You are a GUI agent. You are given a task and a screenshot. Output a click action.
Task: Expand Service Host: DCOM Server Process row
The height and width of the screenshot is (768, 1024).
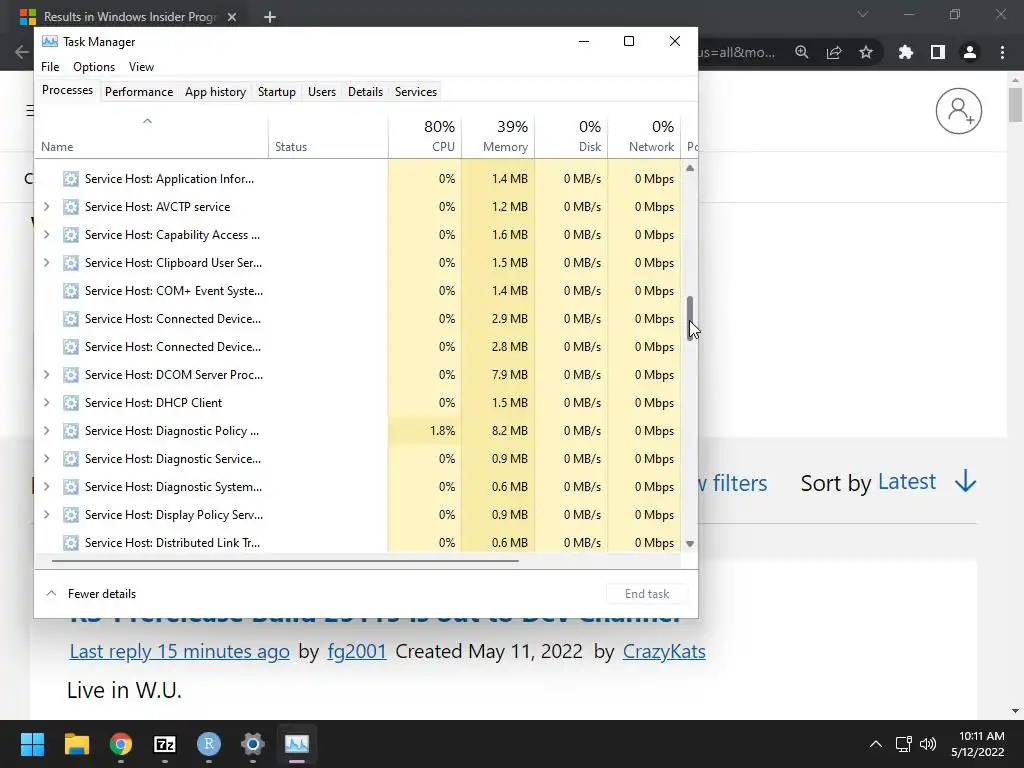[x=46, y=375]
